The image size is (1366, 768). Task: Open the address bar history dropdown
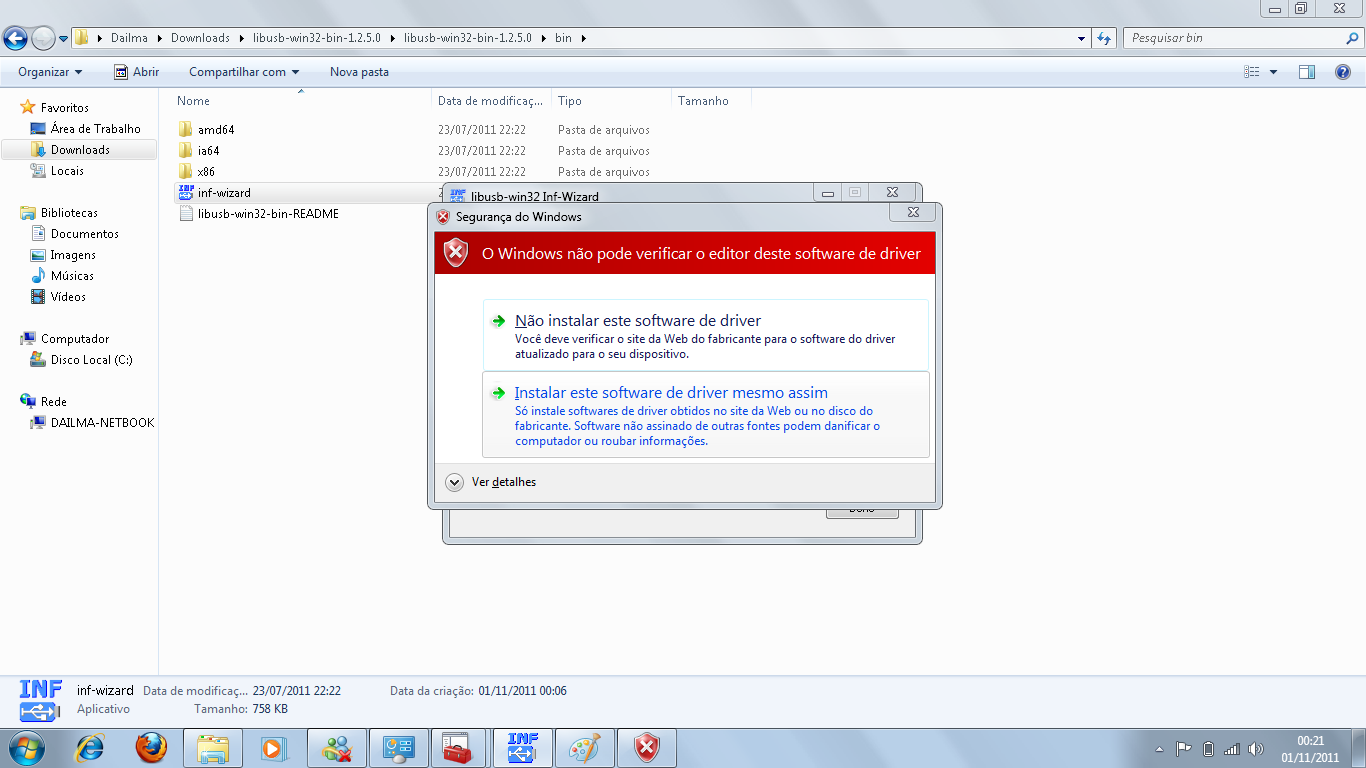(1082, 39)
